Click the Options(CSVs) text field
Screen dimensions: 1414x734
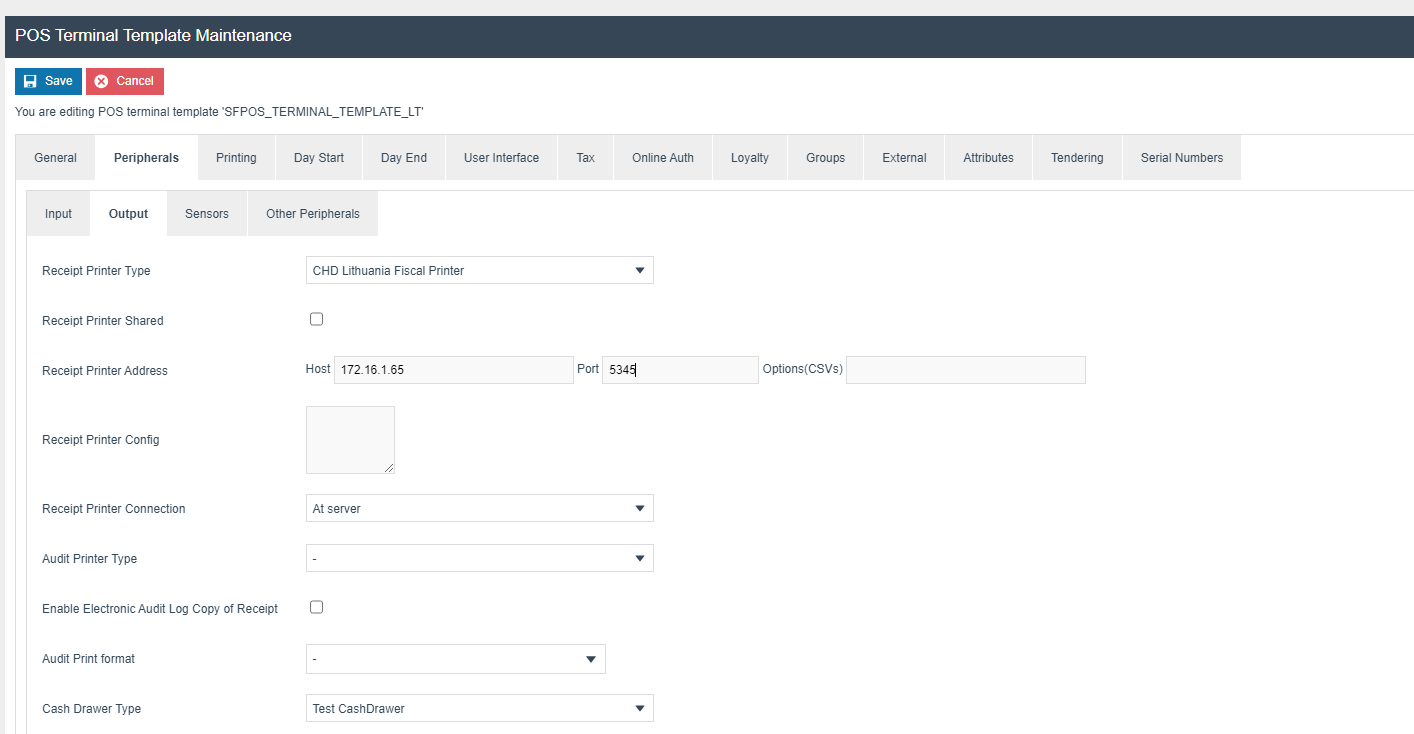(965, 370)
